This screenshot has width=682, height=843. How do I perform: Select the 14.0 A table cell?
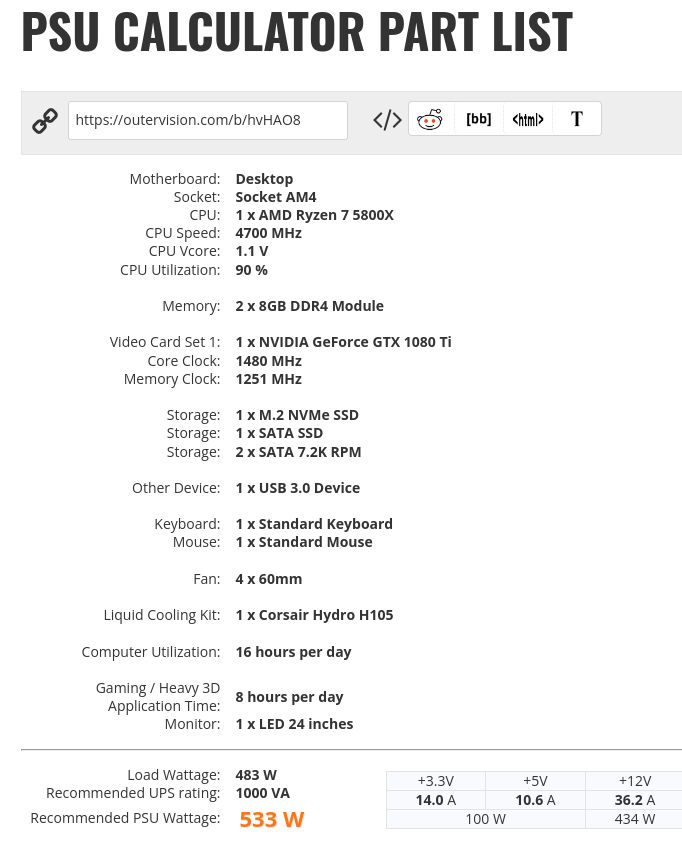(436, 800)
